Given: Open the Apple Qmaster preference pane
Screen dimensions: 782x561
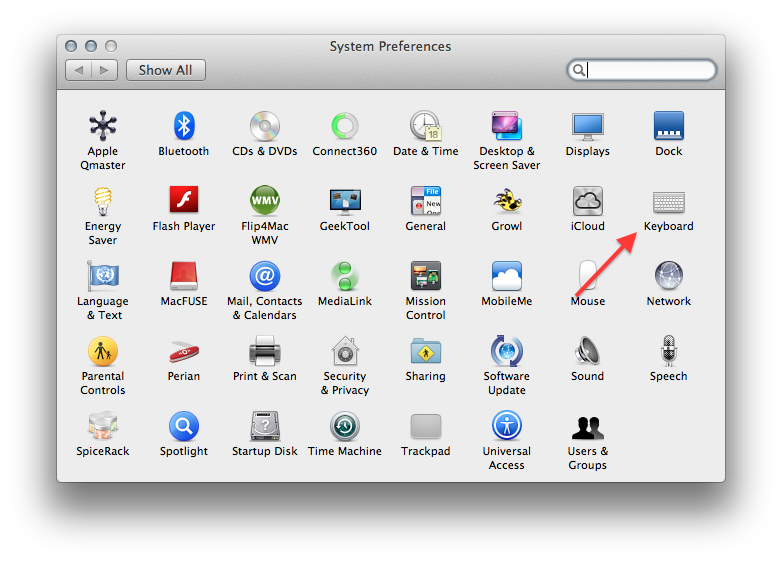Looking at the screenshot, I should [103, 126].
